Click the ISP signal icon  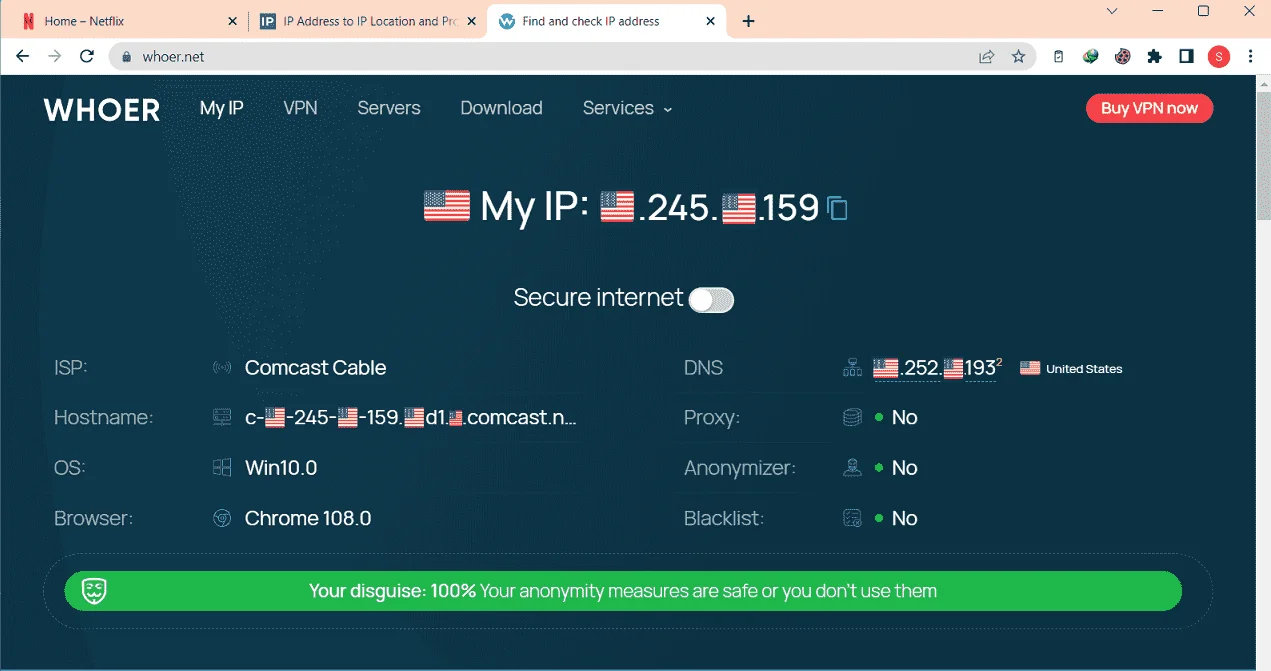tap(222, 368)
